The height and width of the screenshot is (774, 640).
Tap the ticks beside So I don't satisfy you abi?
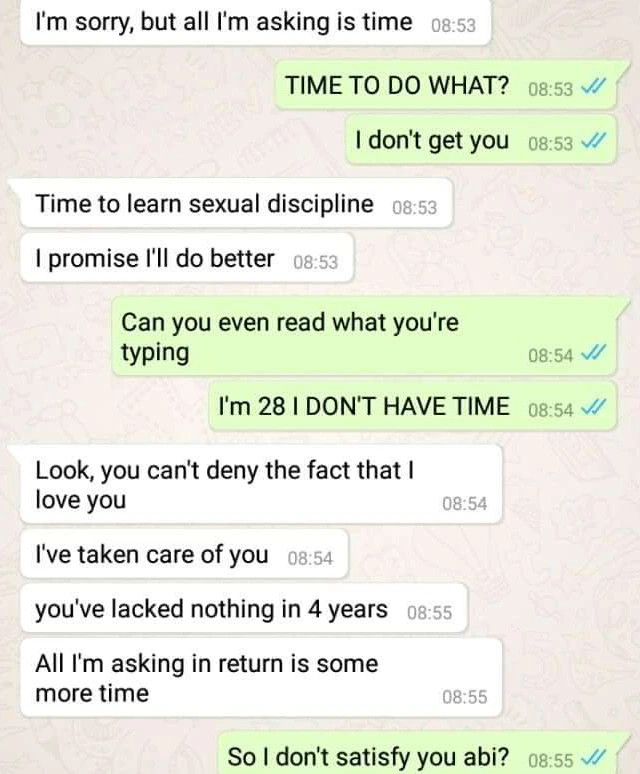coord(591,758)
